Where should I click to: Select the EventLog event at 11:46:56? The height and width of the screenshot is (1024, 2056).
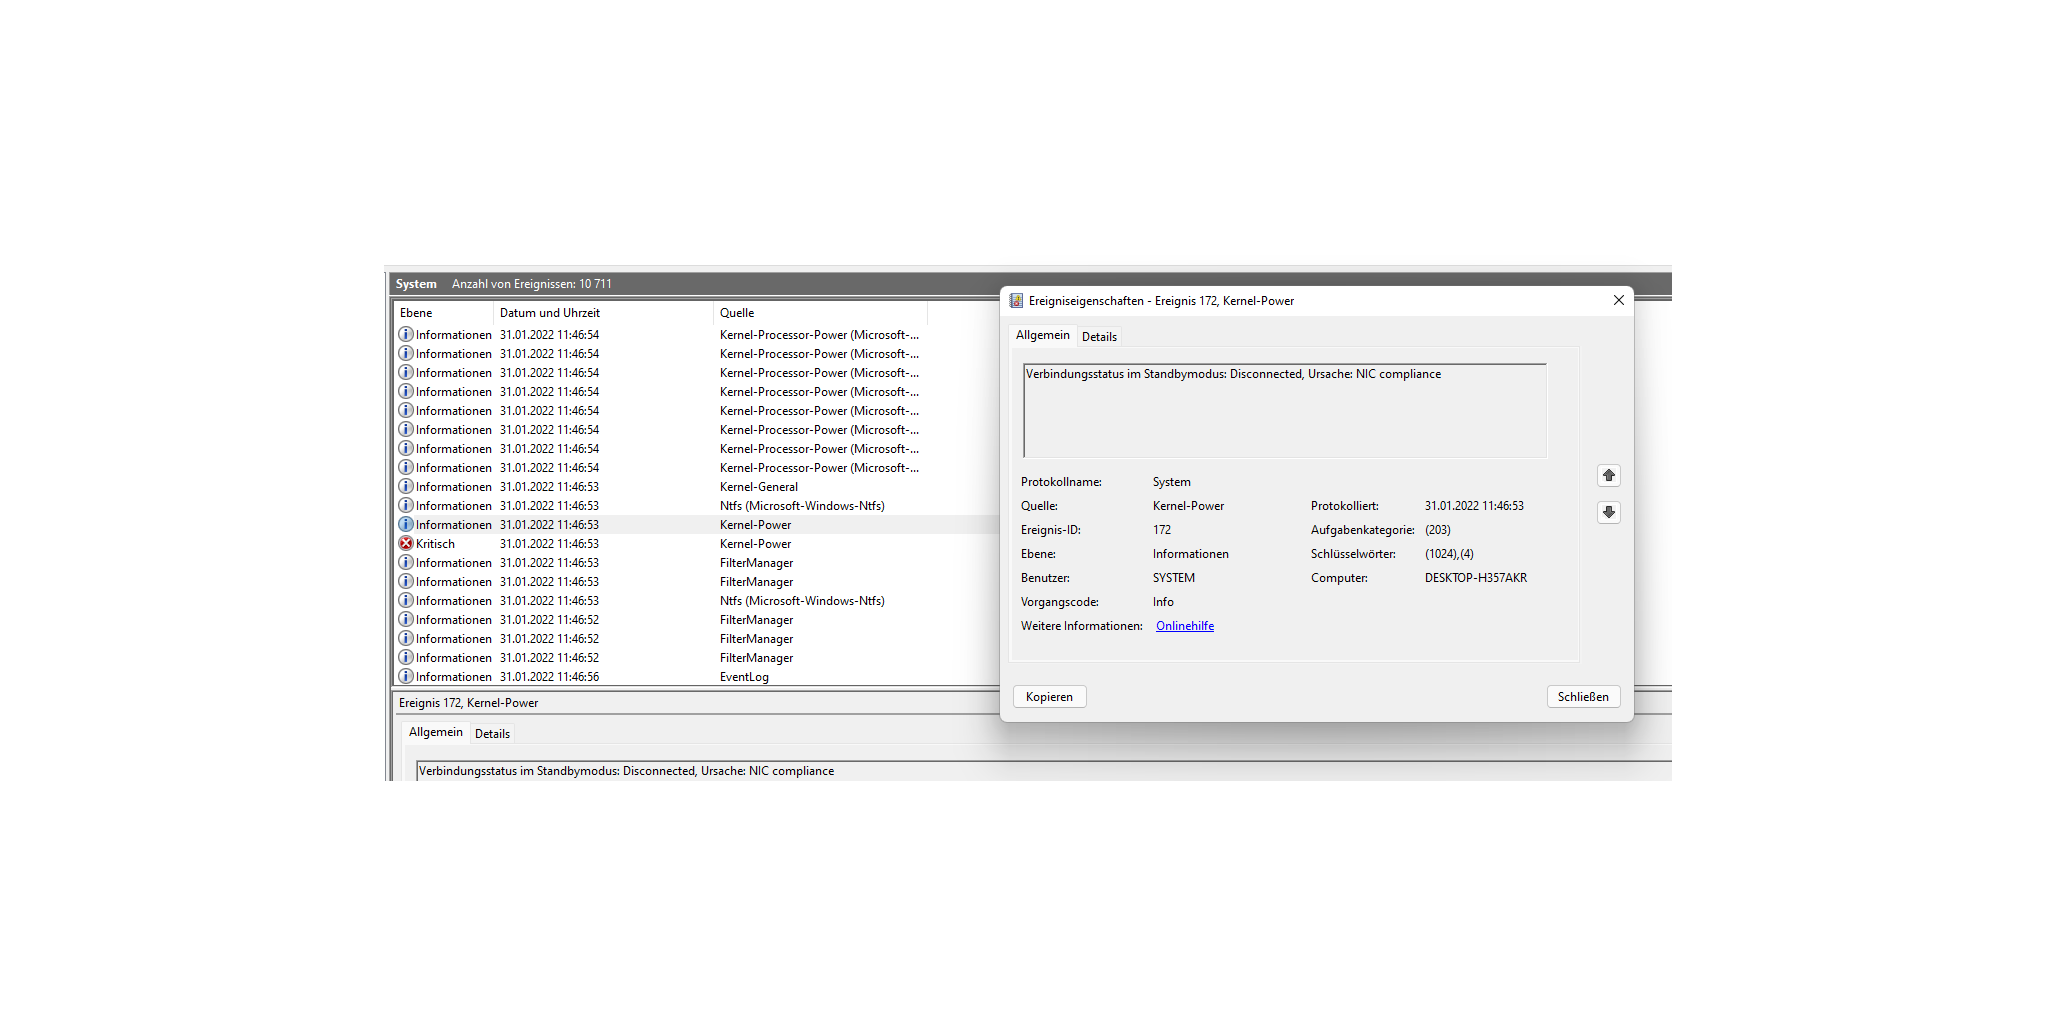[x=696, y=676]
